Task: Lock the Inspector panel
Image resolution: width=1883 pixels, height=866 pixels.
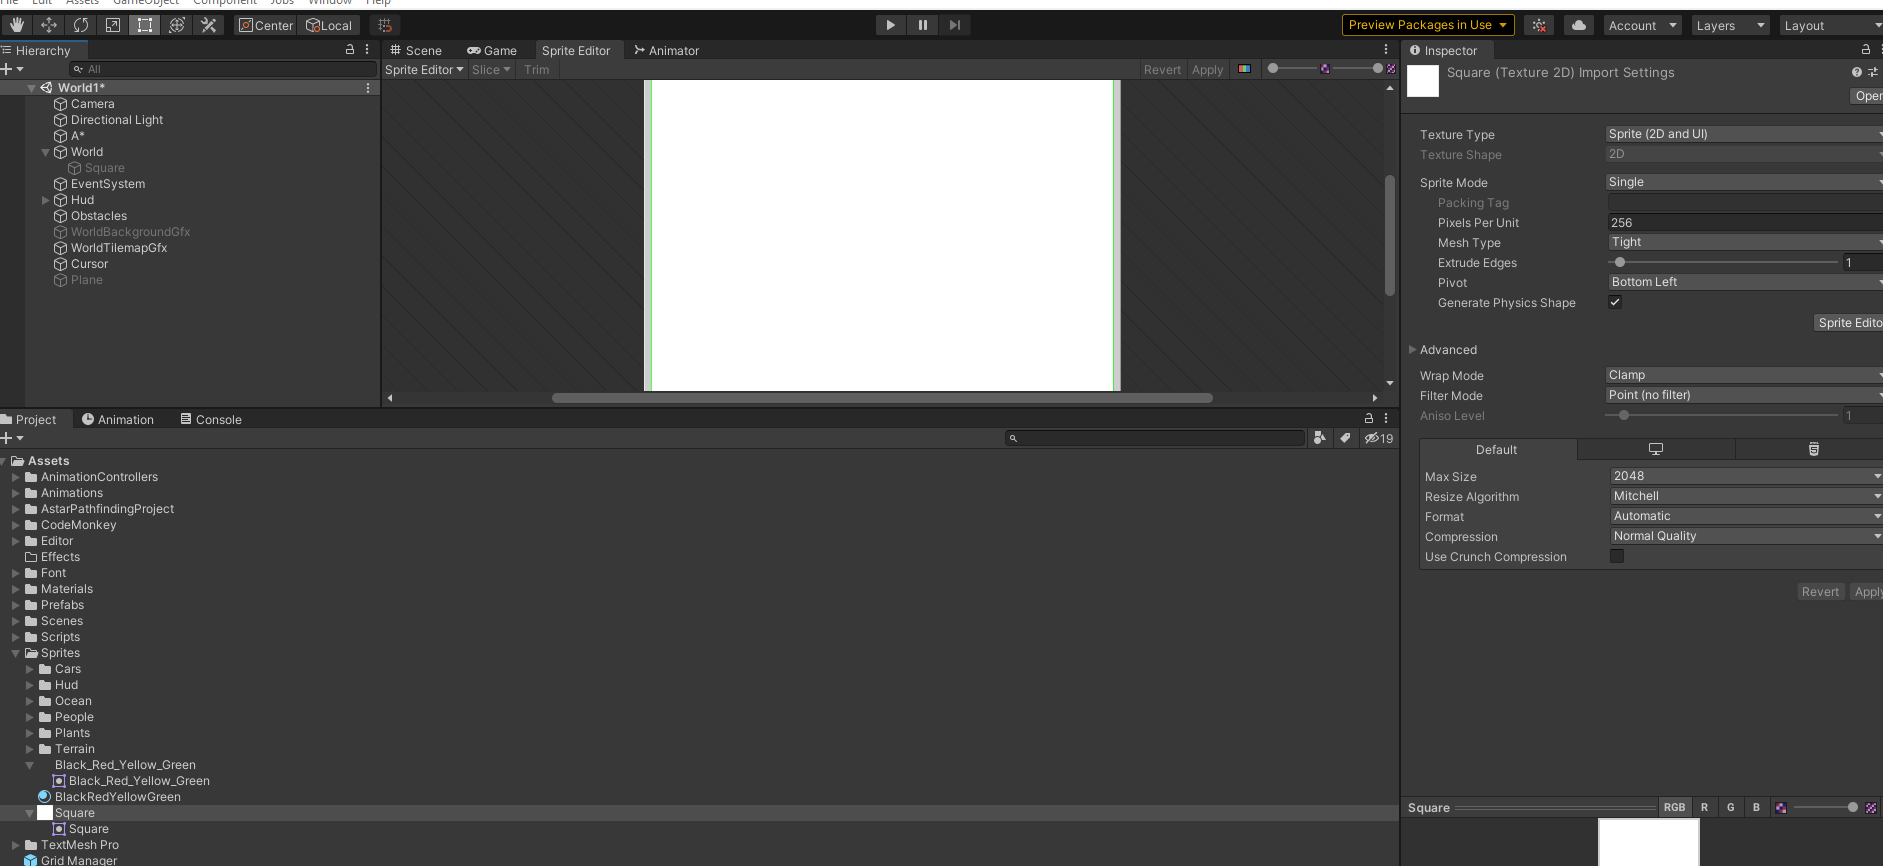Action: [1865, 49]
